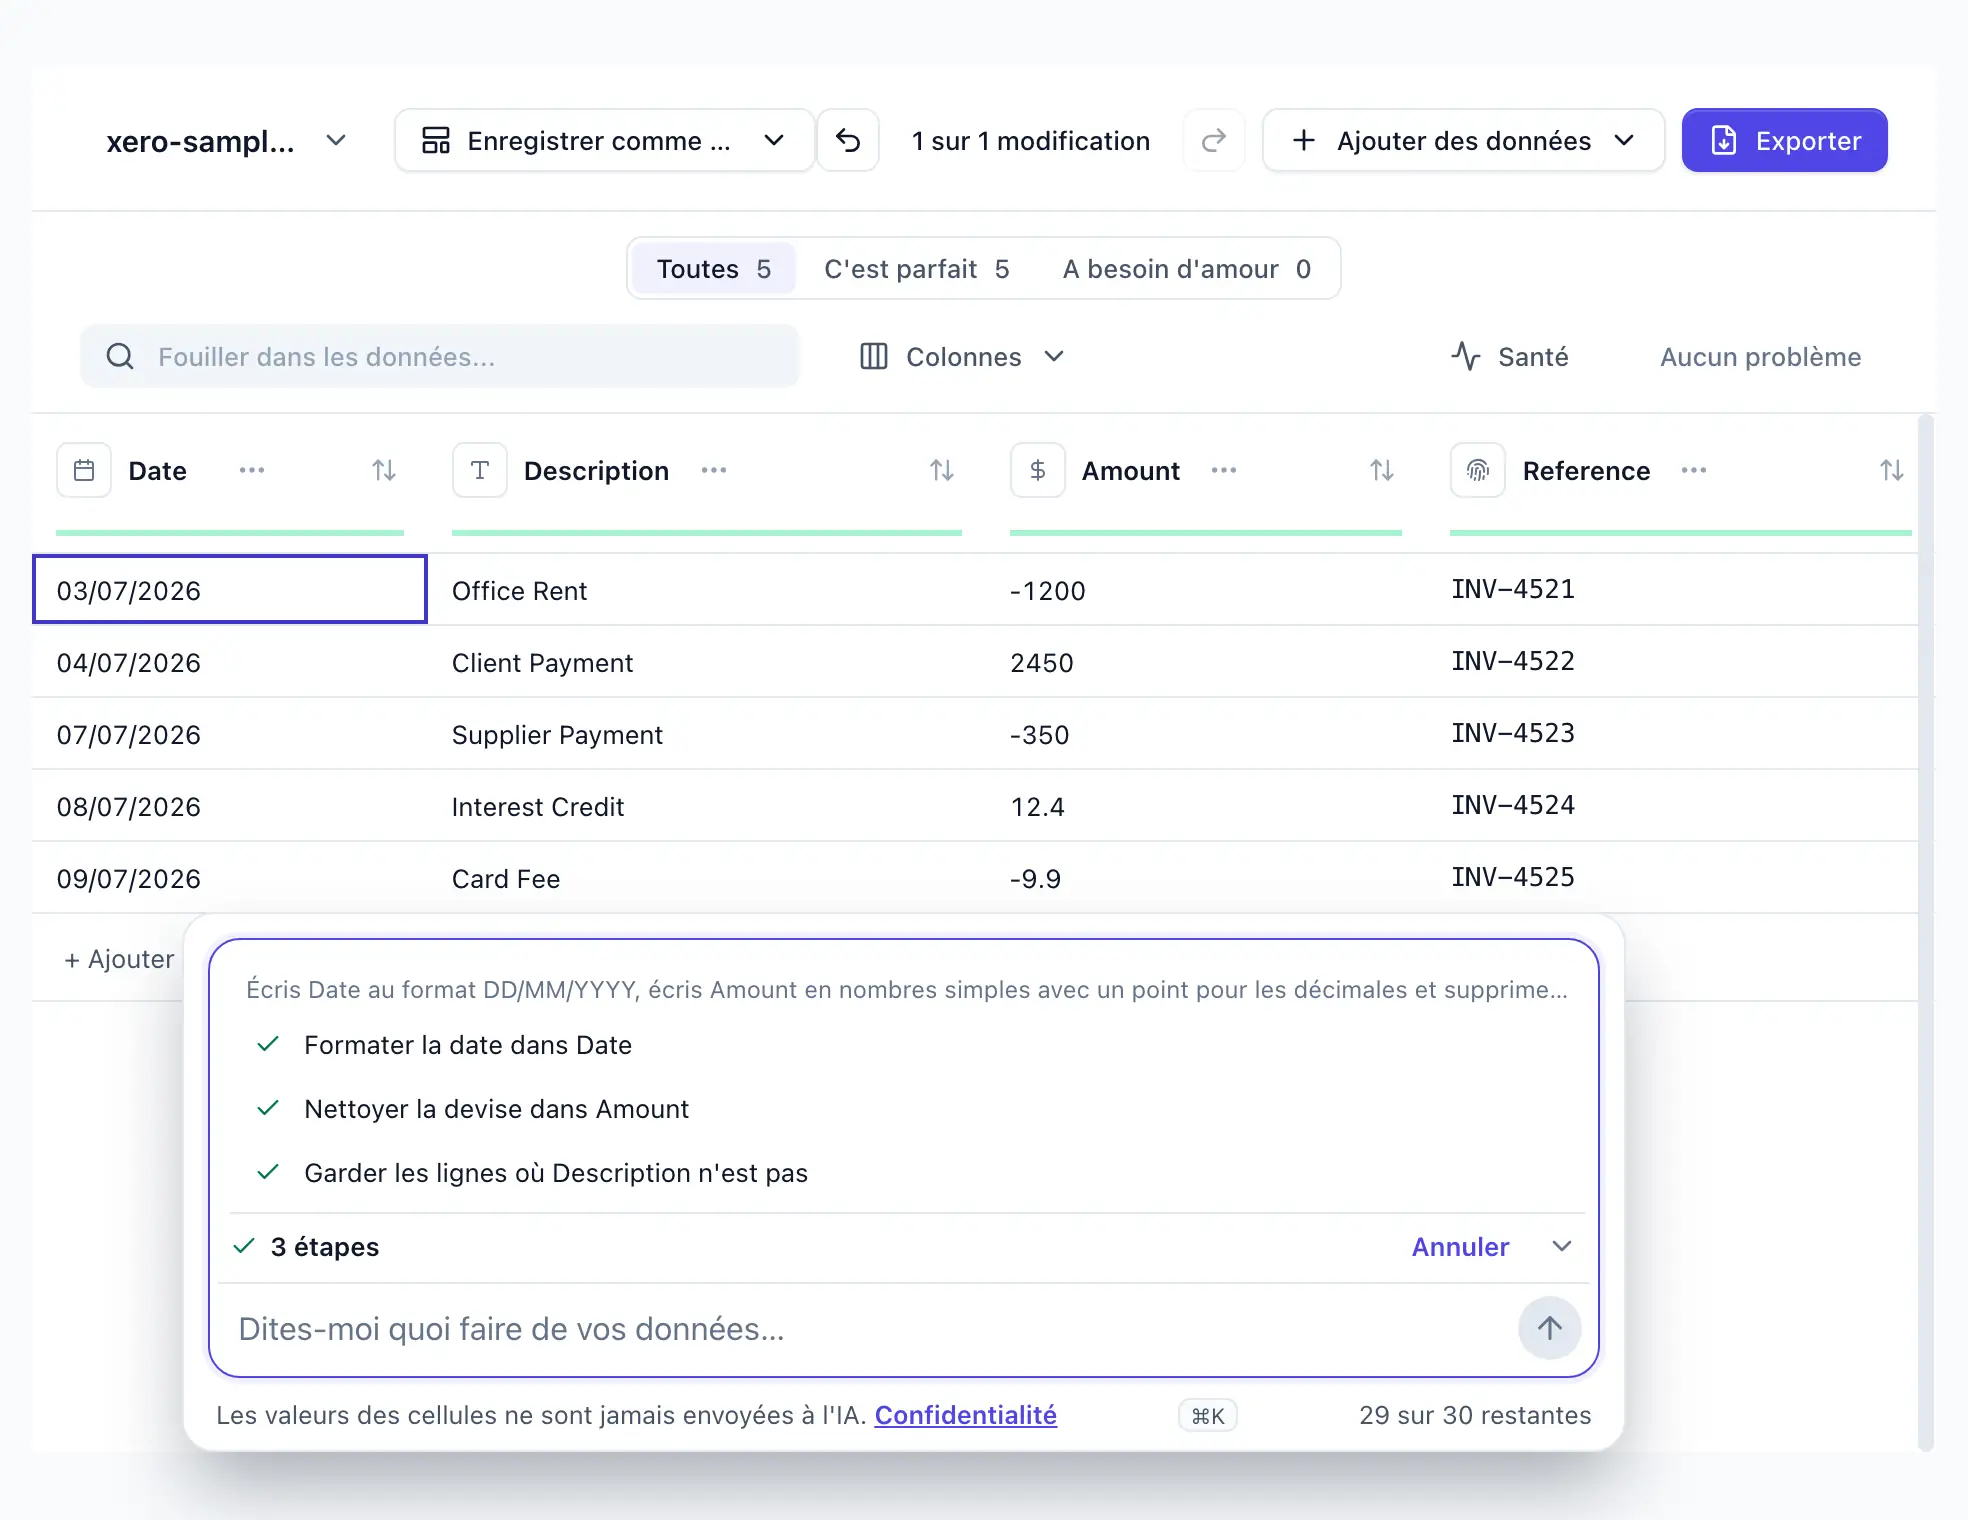Focus the Fouiller dans les données search field
The image size is (1968, 1520).
coord(440,357)
